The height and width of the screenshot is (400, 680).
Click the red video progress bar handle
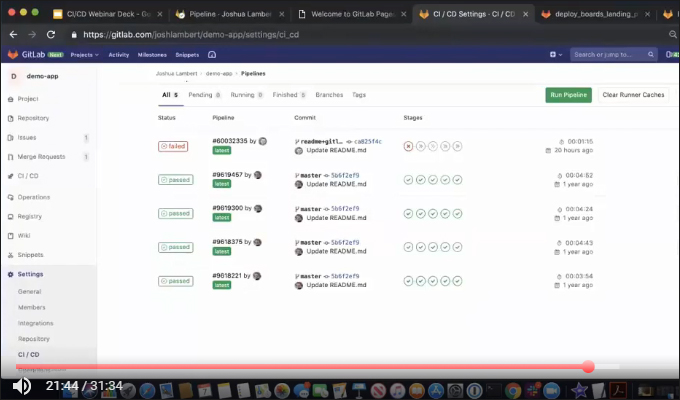click(x=588, y=367)
